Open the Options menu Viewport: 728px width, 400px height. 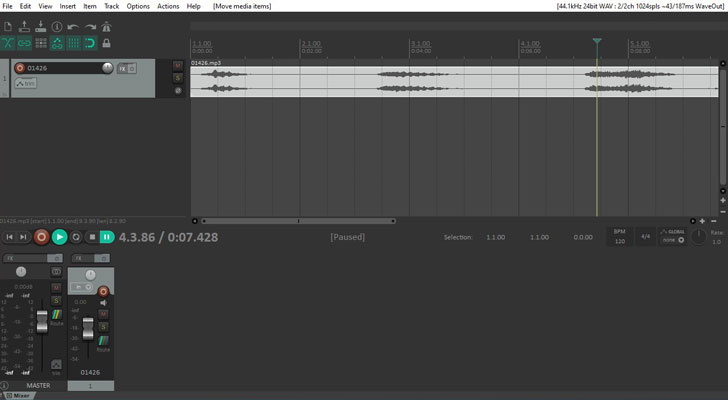[x=137, y=6]
